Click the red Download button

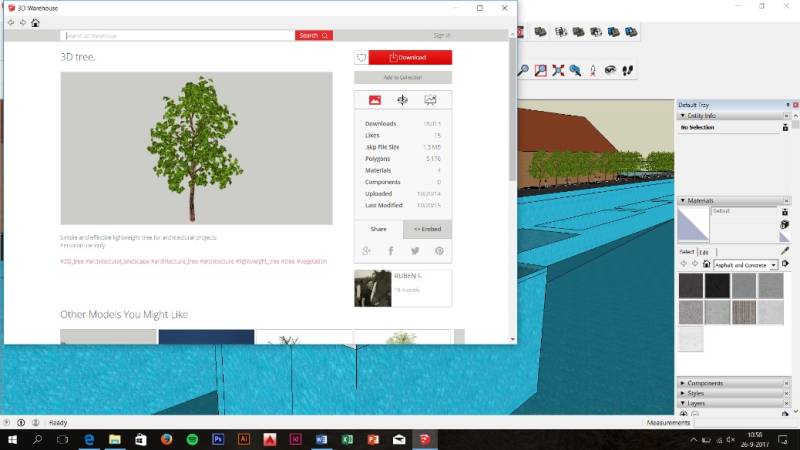(410, 57)
